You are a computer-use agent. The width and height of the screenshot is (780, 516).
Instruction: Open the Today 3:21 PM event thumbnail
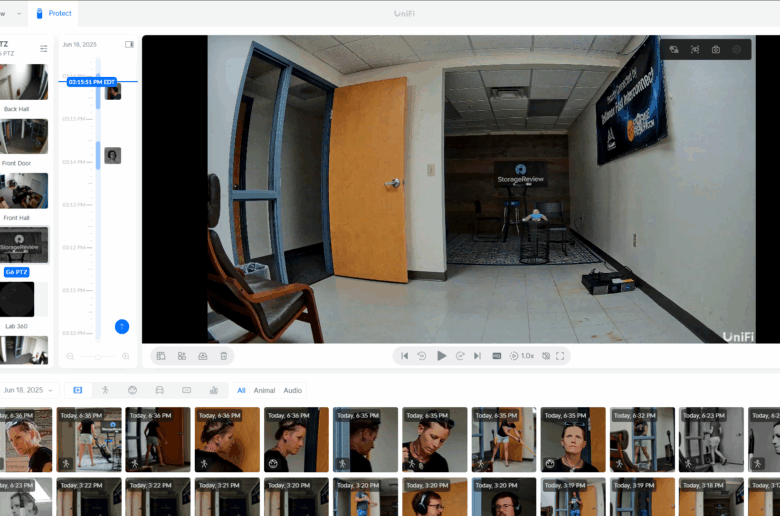click(227, 497)
